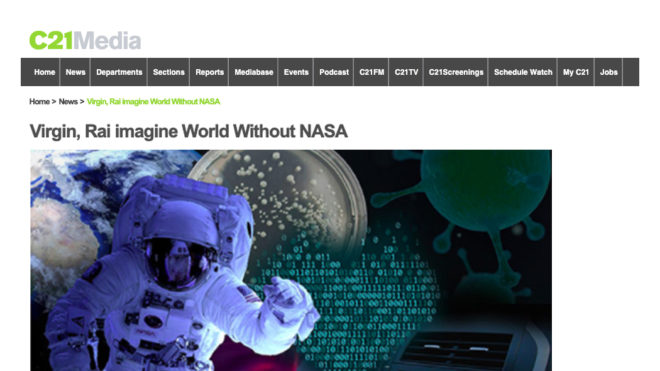Click the green article title breadcrumb

(x=153, y=101)
